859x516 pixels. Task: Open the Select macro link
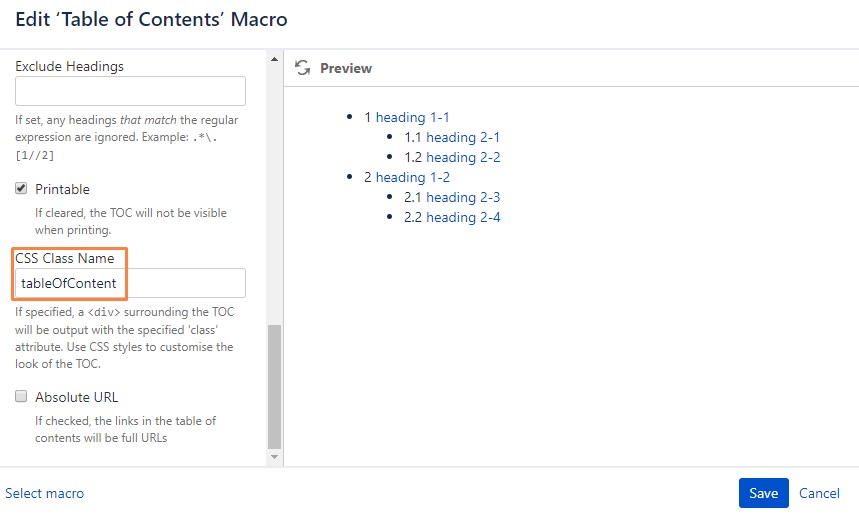(x=45, y=493)
